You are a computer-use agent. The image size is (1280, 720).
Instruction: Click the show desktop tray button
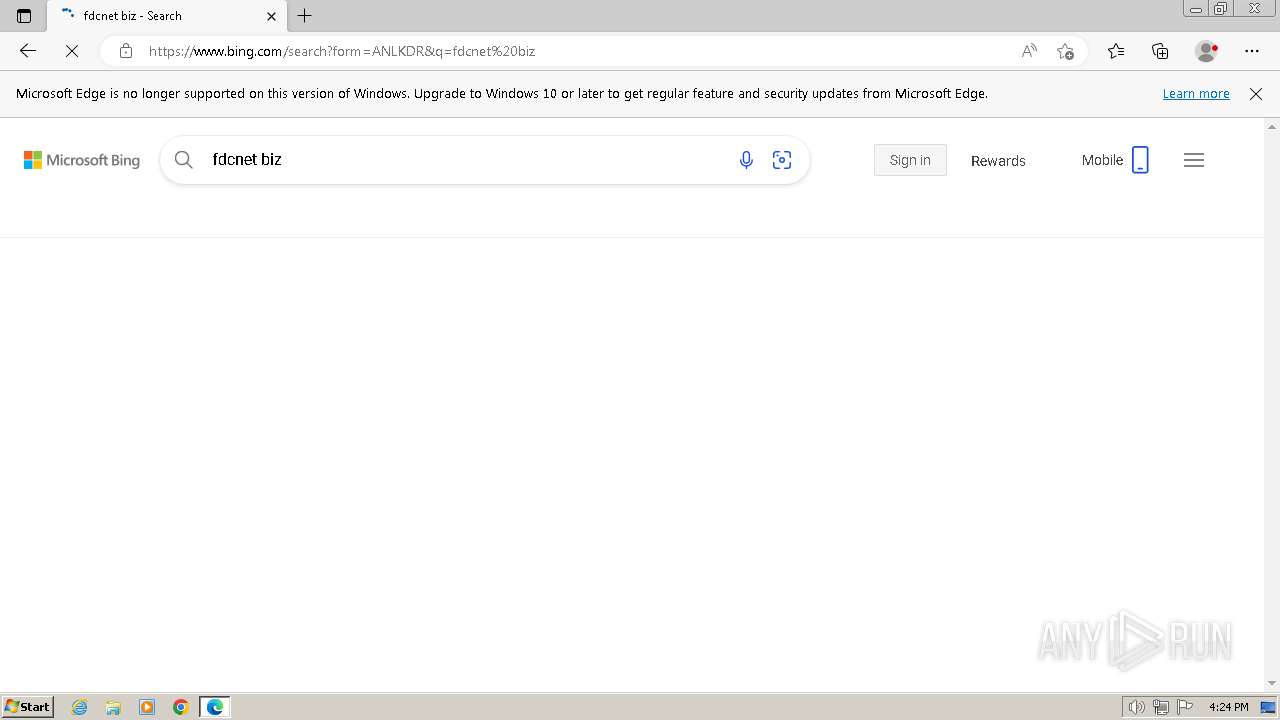tap(1269, 707)
